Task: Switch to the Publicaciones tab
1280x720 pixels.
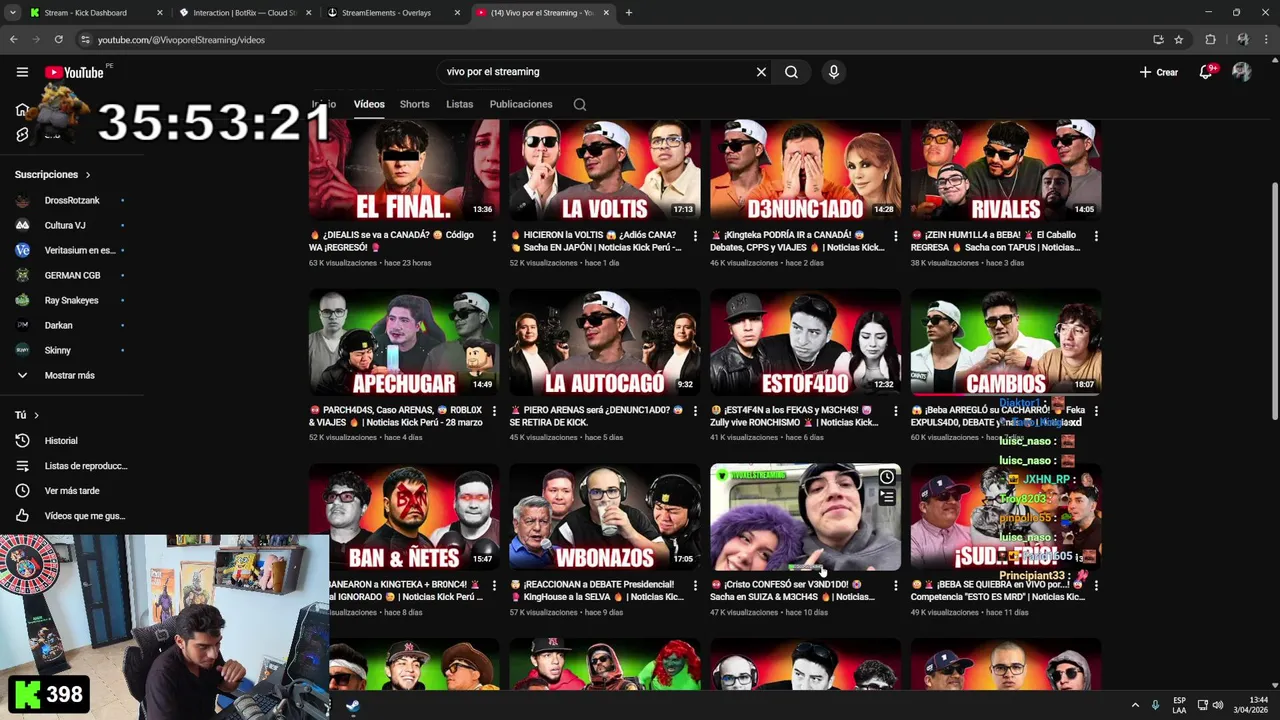Action: 521,104
